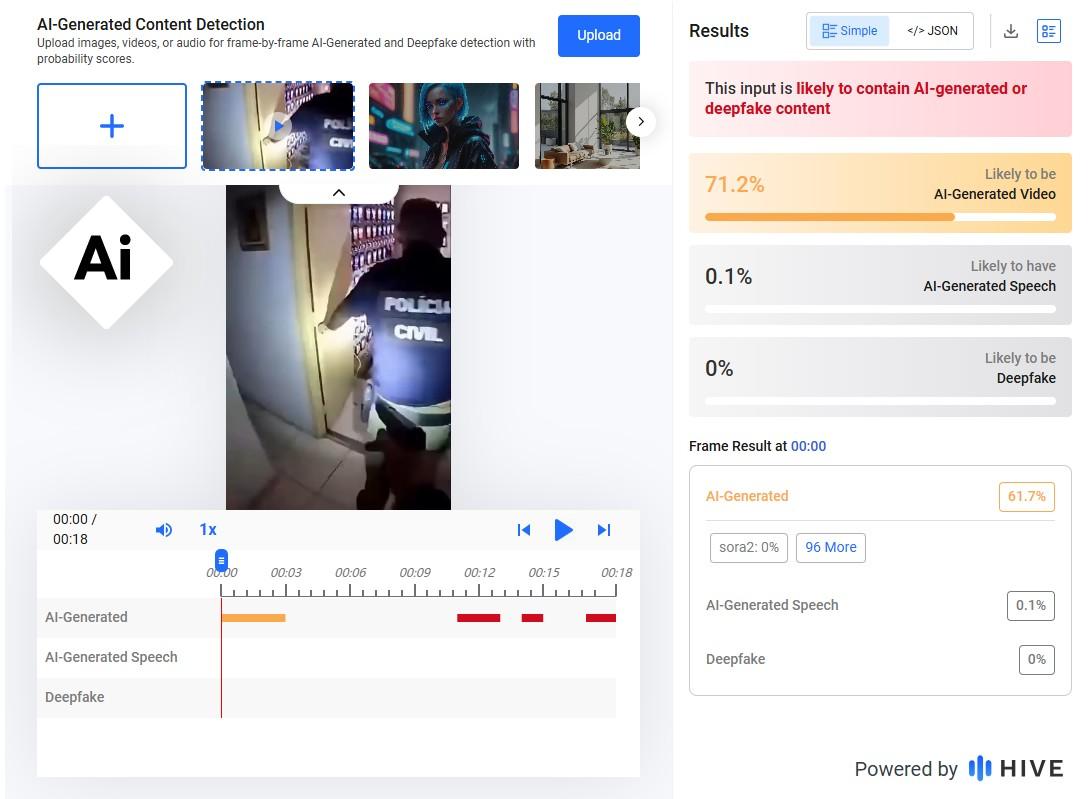1092x799 pixels.
Task: Click the download results icon
Action: point(1011,31)
